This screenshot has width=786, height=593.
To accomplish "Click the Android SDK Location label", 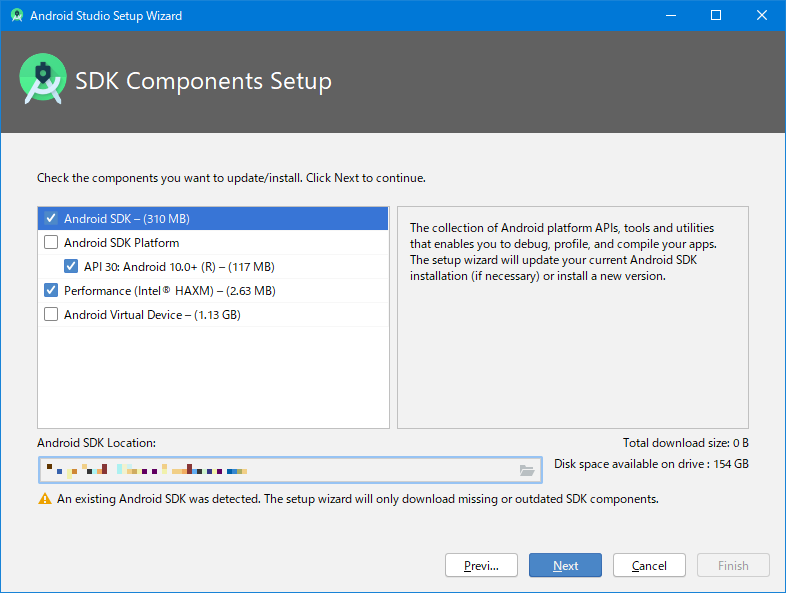I will (x=96, y=443).
